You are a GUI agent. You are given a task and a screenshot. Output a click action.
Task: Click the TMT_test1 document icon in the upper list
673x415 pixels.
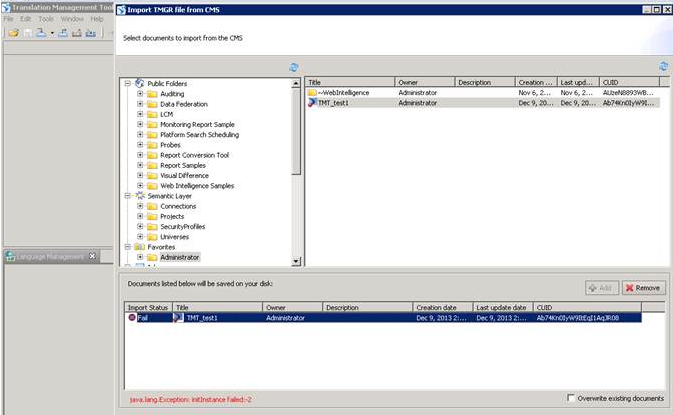coord(312,103)
